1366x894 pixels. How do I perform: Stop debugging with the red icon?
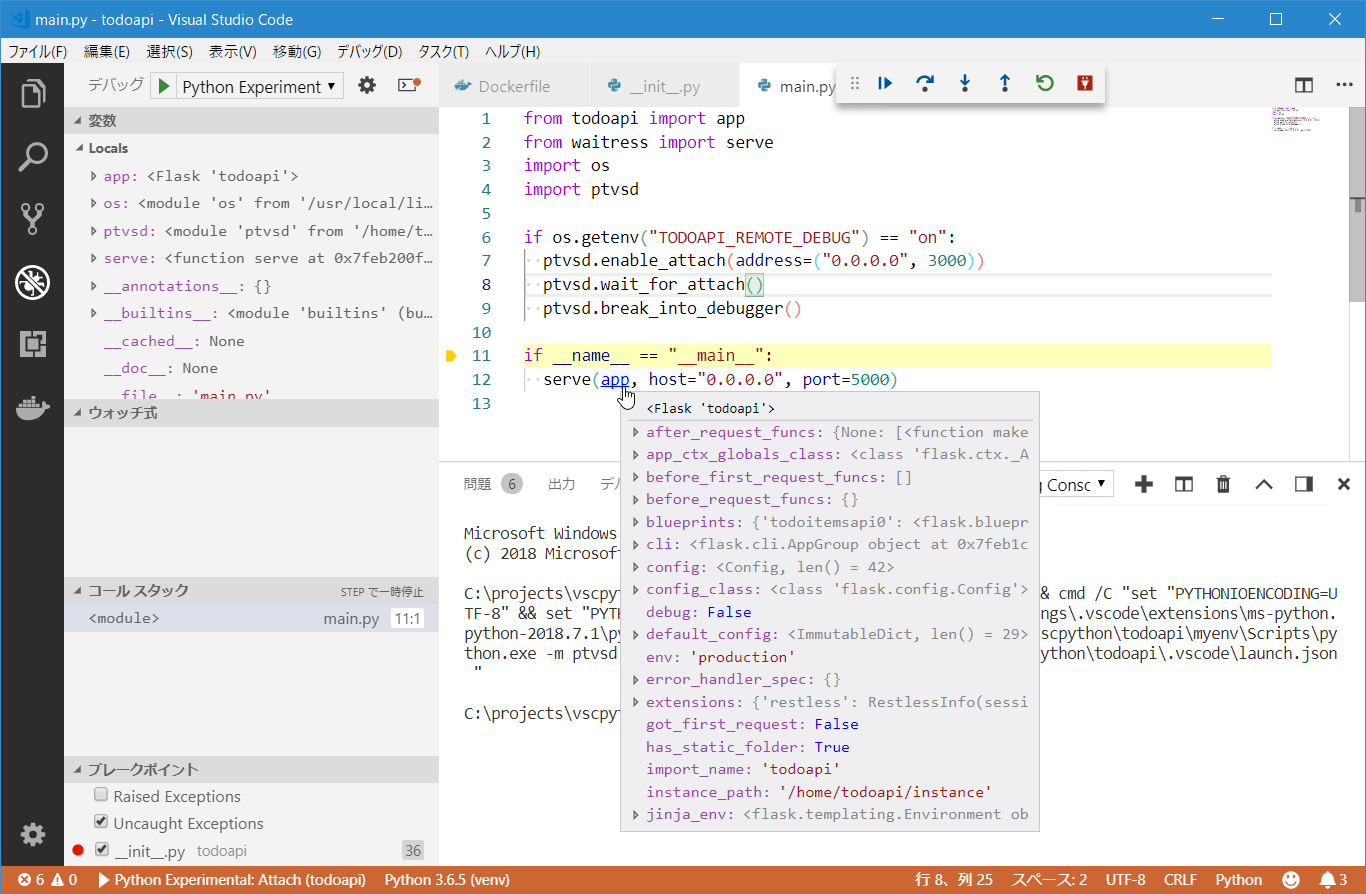point(1084,84)
